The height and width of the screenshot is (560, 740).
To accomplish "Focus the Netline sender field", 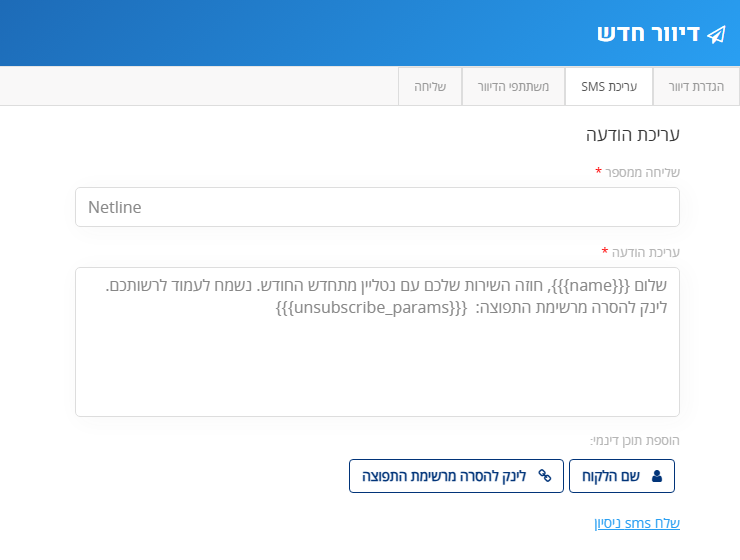I will (377, 207).
